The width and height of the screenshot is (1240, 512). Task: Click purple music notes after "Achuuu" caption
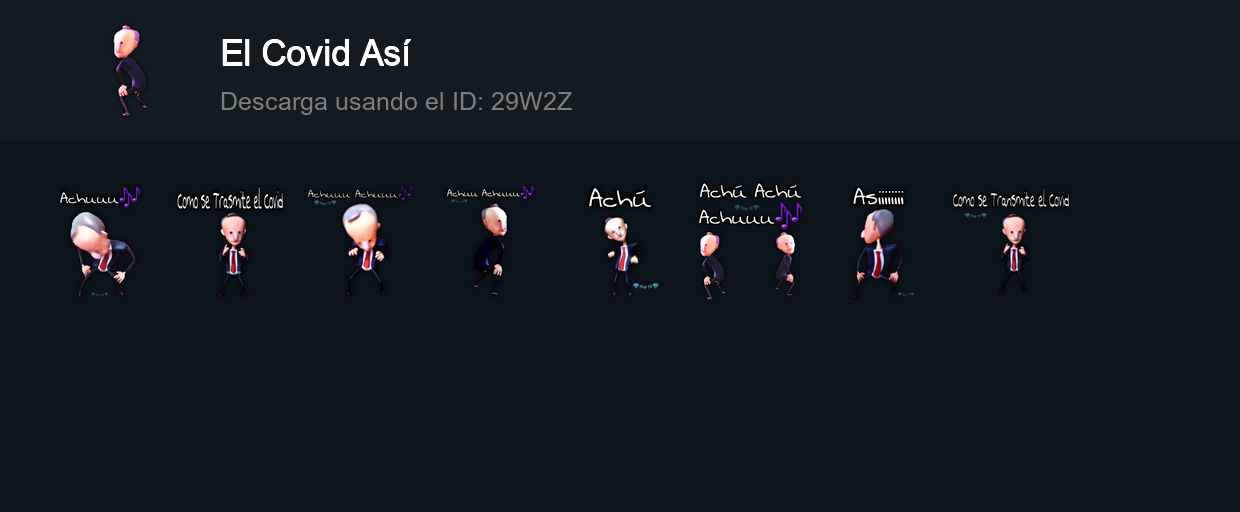pos(789,214)
